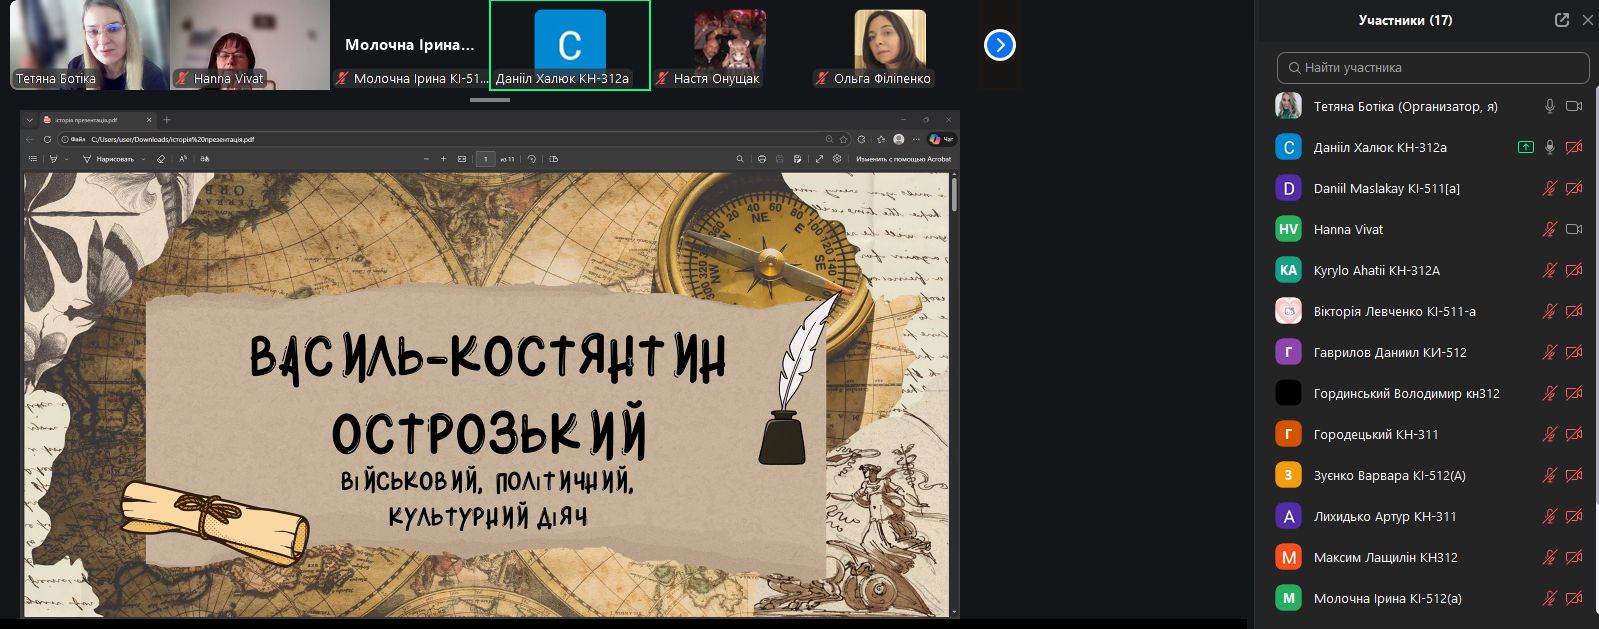Click Даніїл Халюк's screen share icon
The width and height of the screenshot is (1599, 629).
(1525, 147)
